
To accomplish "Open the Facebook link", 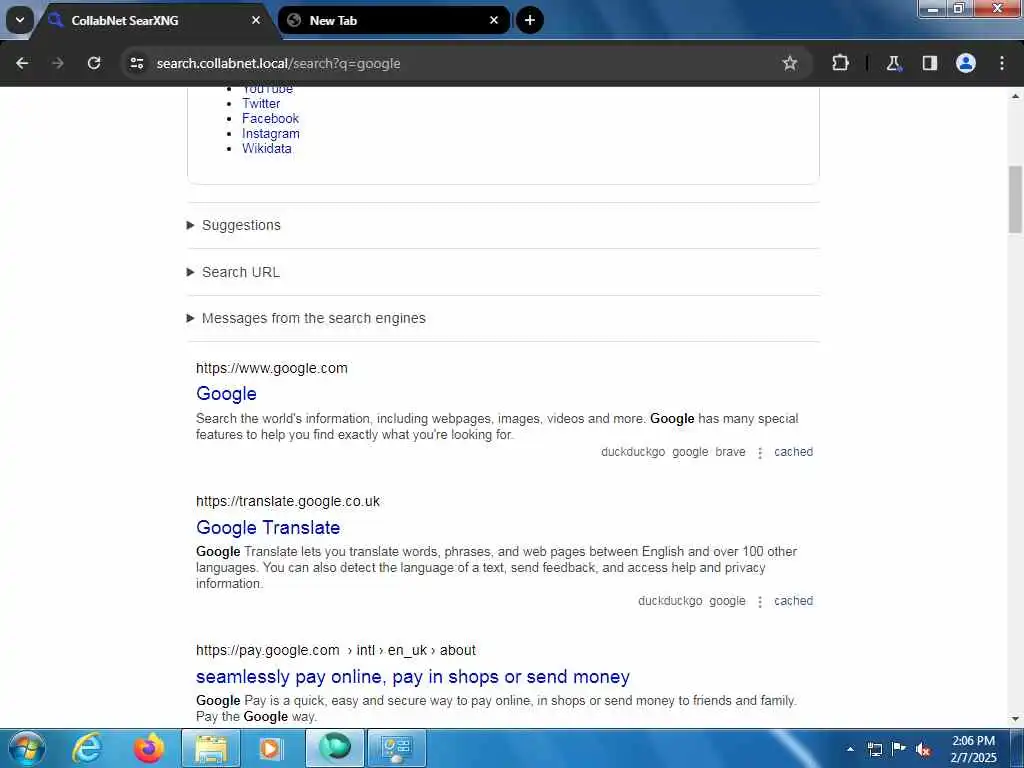I will [270, 118].
